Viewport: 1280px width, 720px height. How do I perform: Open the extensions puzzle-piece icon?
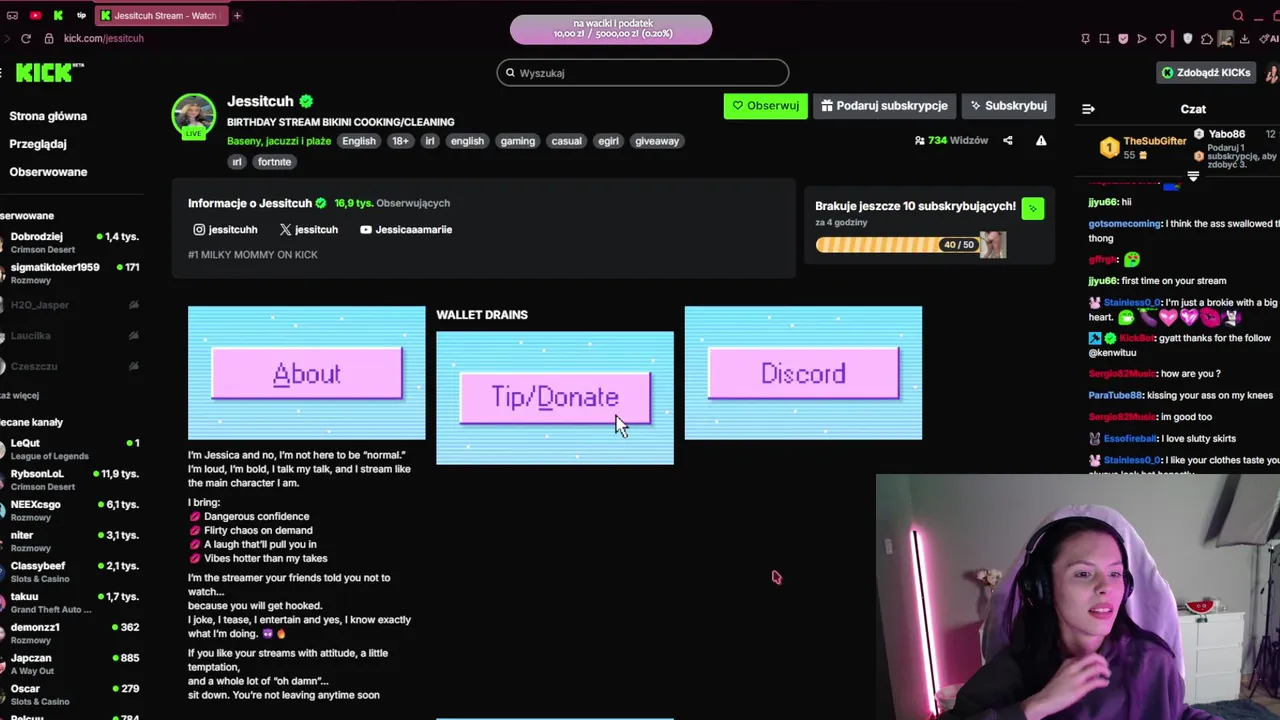point(1206,39)
